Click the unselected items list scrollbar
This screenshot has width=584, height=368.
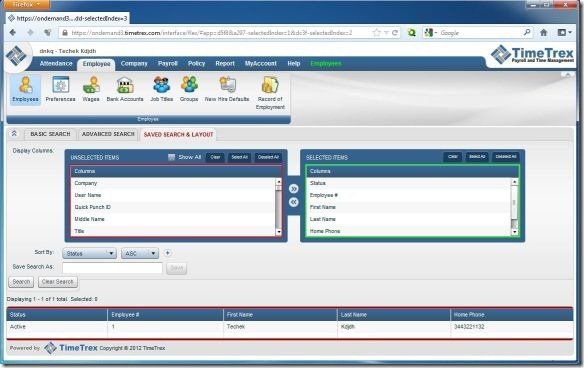point(278,207)
